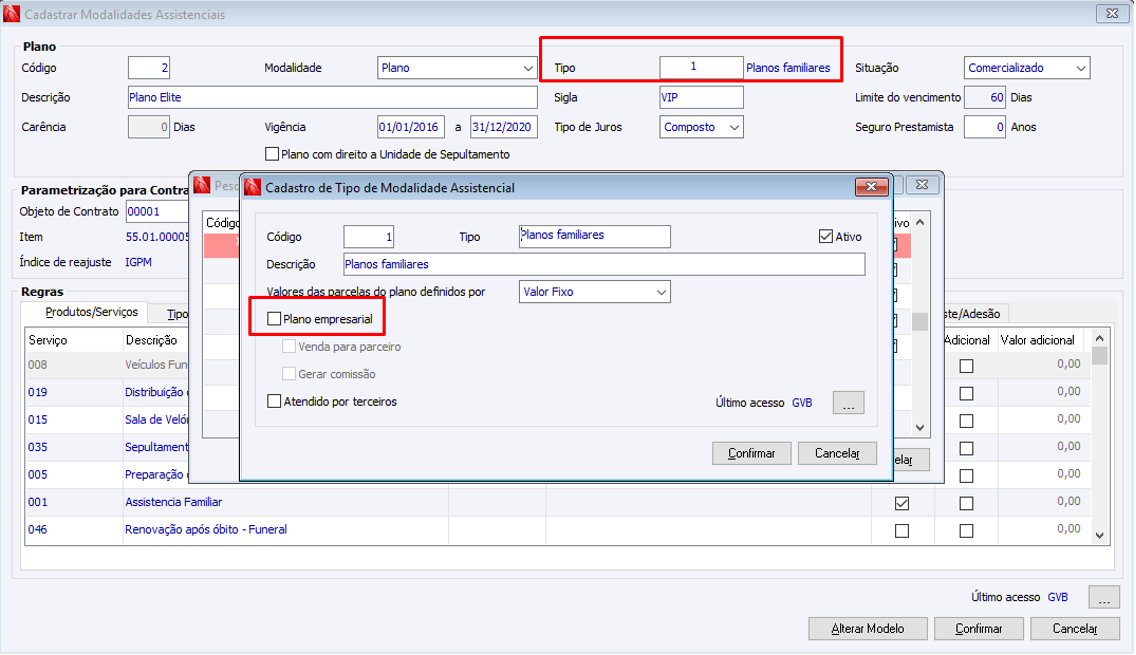Toggle Adicional checkbox in row 019
This screenshot has width=1136, height=655.
click(x=966, y=393)
